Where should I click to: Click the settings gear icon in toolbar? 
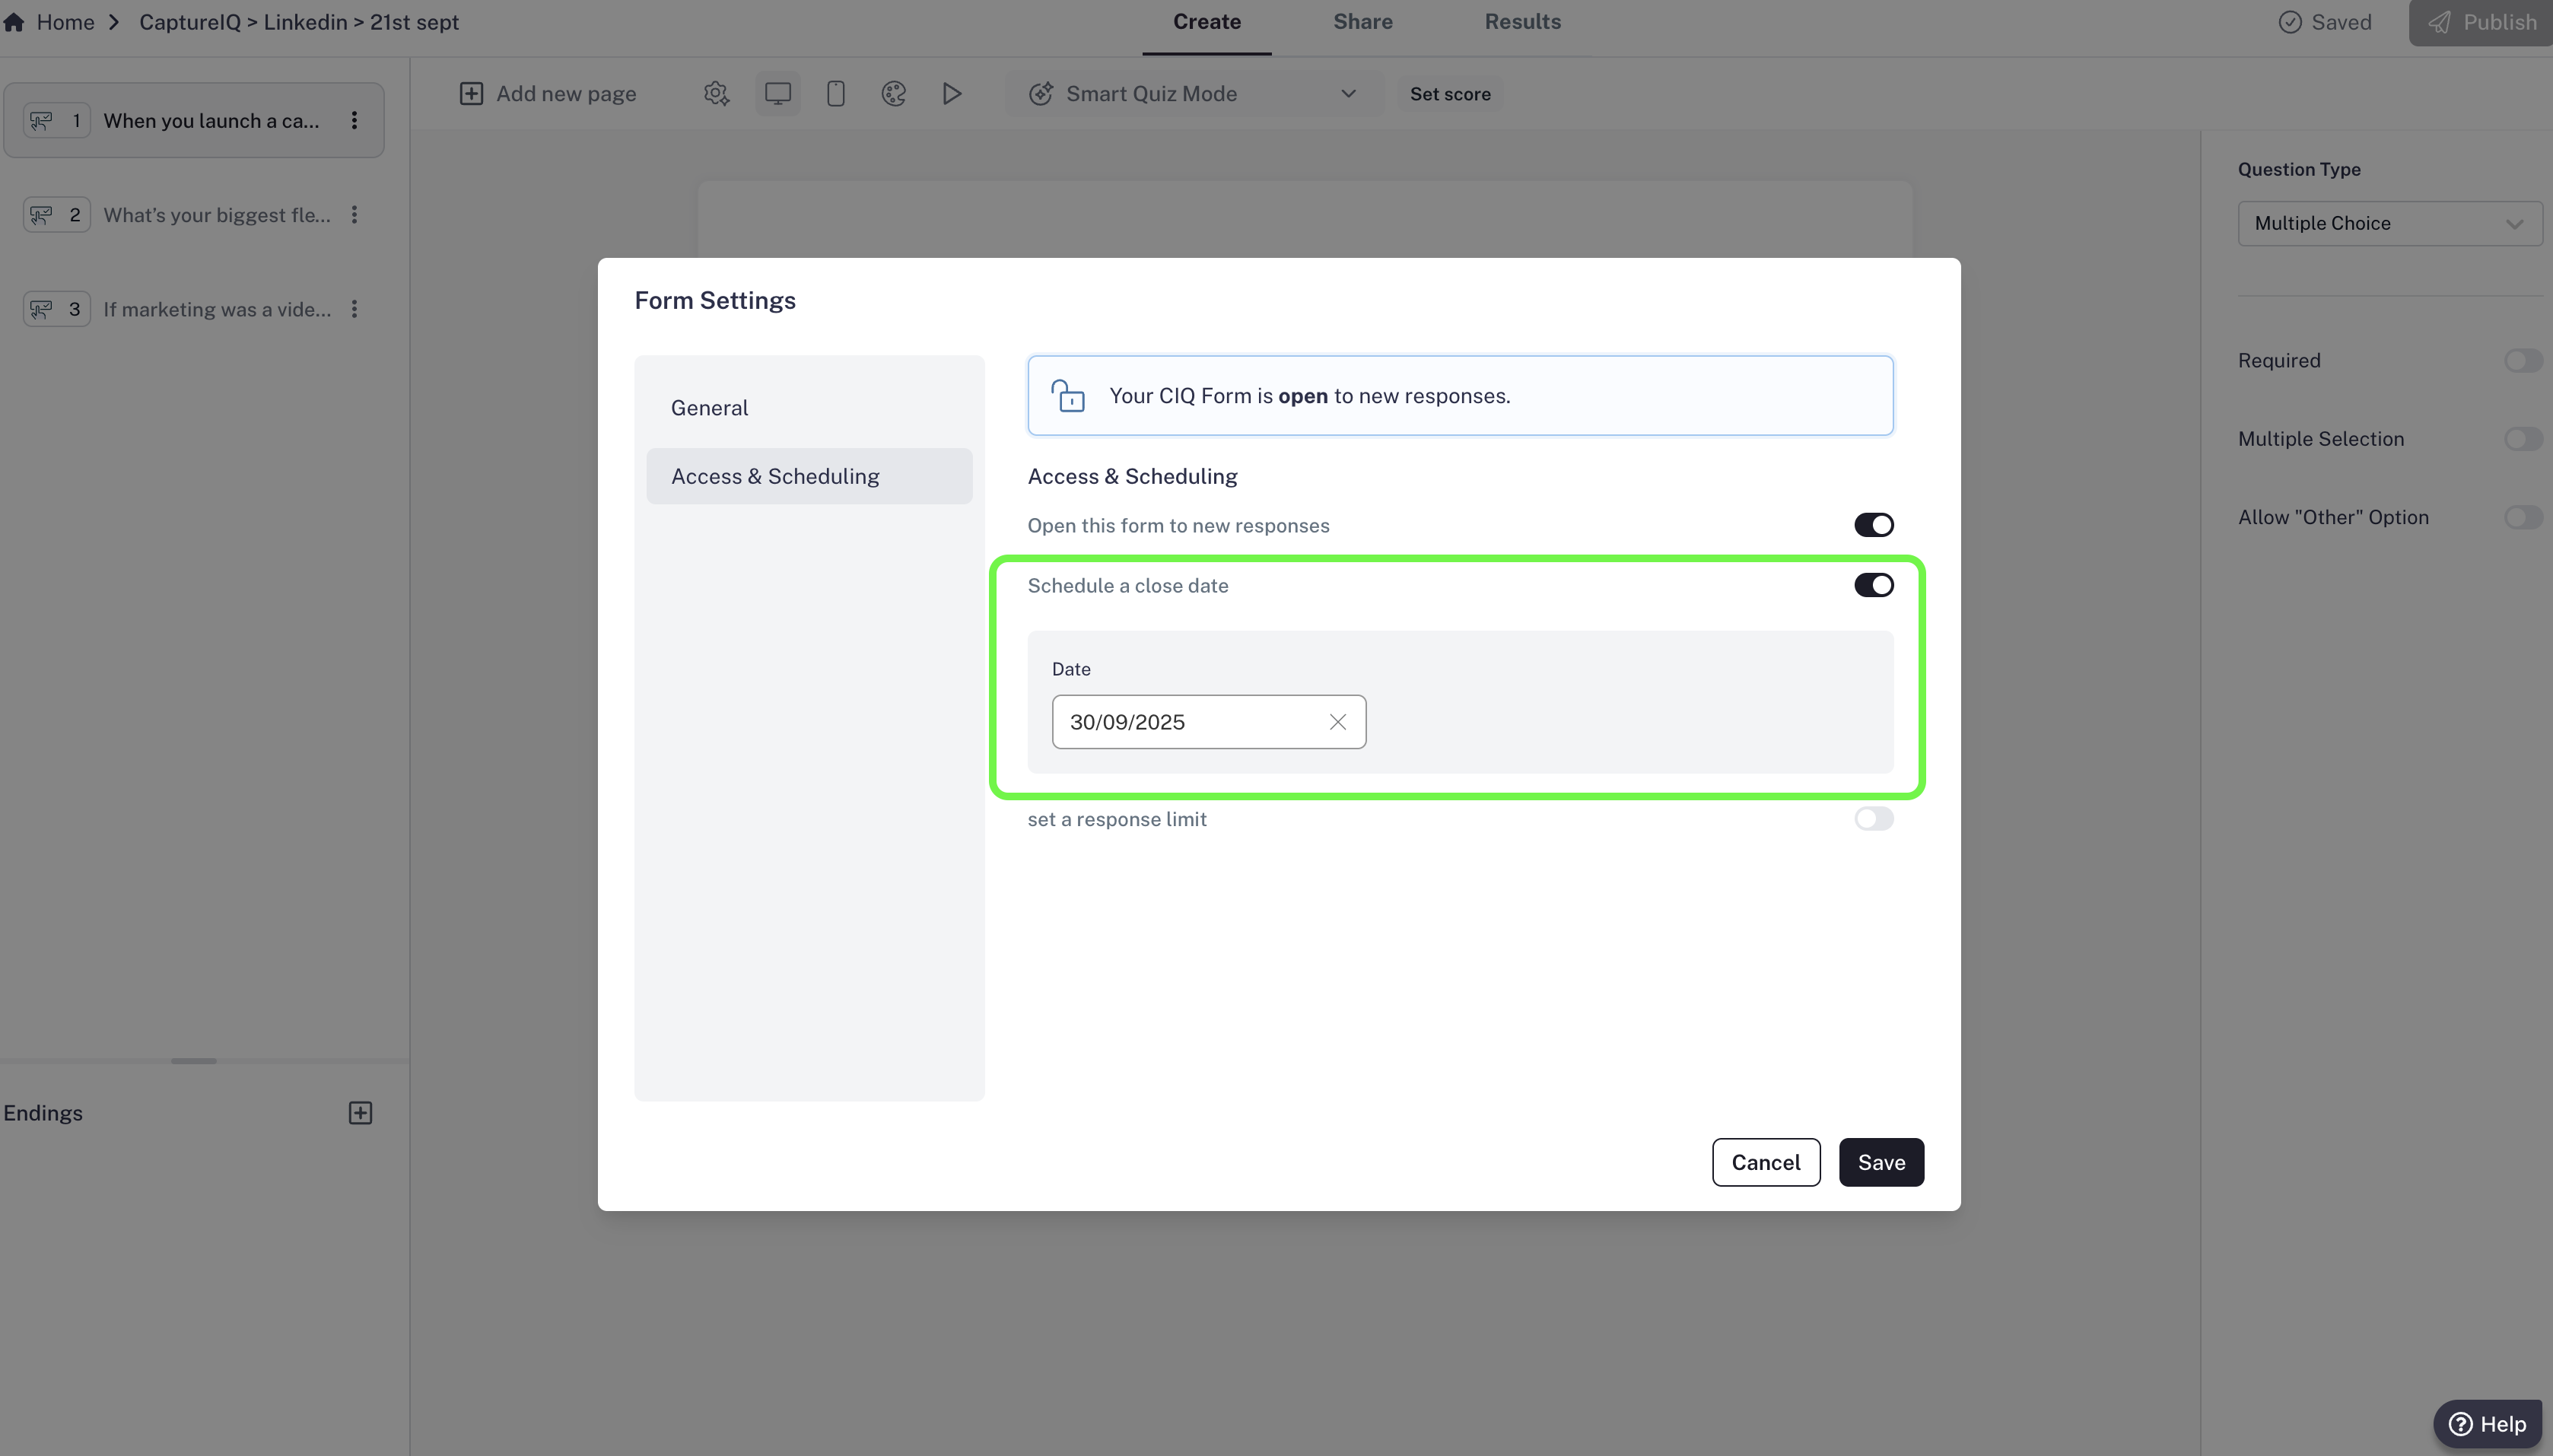click(x=716, y=94)
